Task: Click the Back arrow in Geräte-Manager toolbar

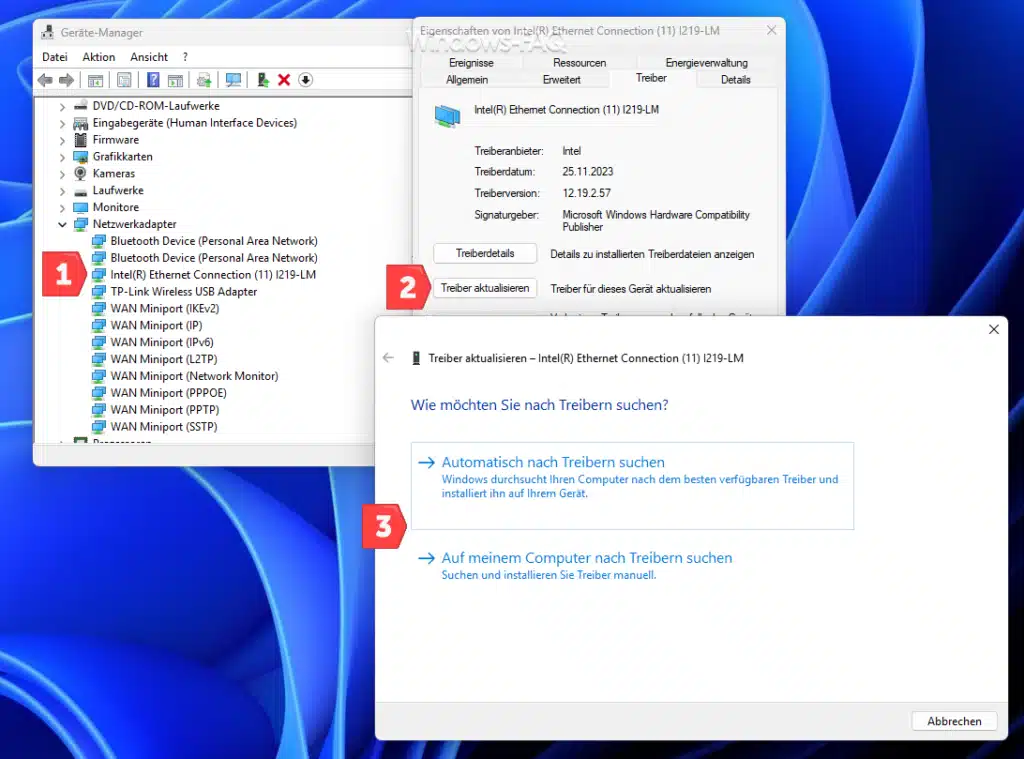Action: (45, 80)
